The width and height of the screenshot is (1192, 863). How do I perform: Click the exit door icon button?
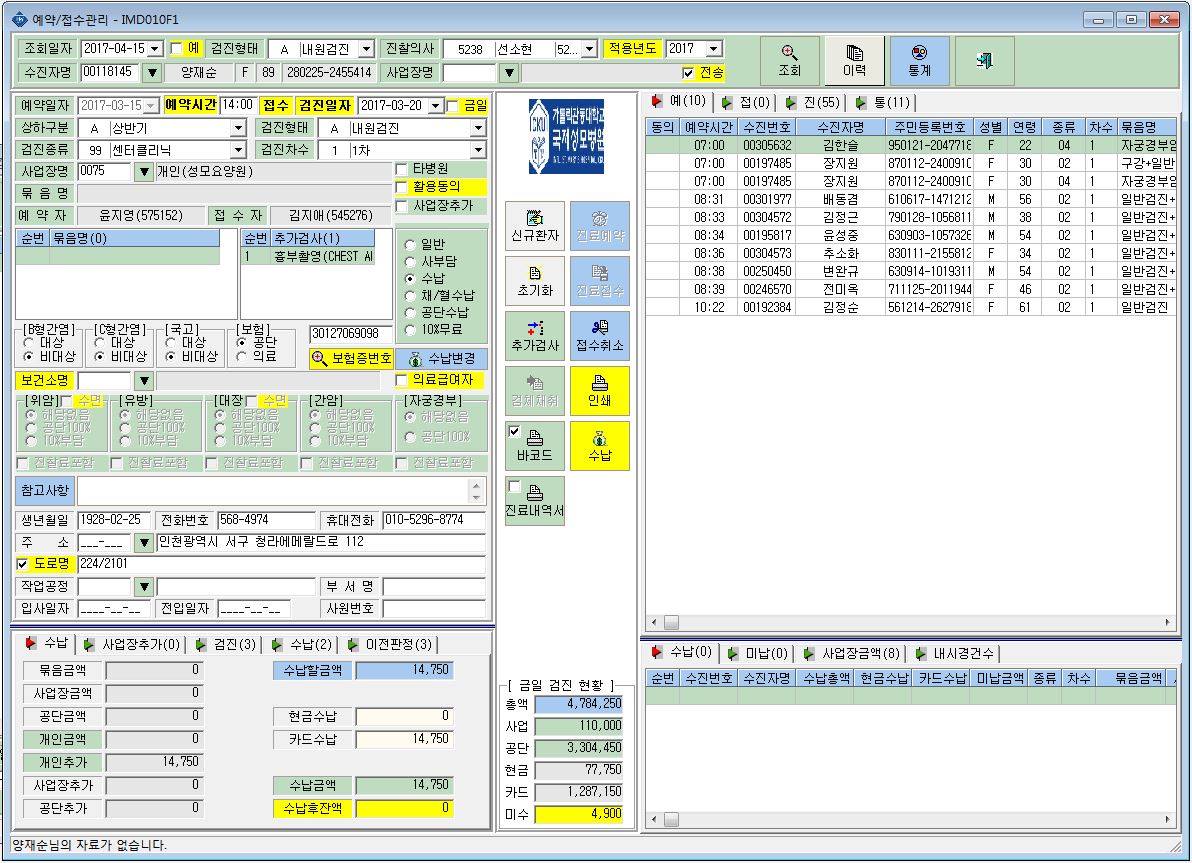pyautogui.click(x=984, y=61)
